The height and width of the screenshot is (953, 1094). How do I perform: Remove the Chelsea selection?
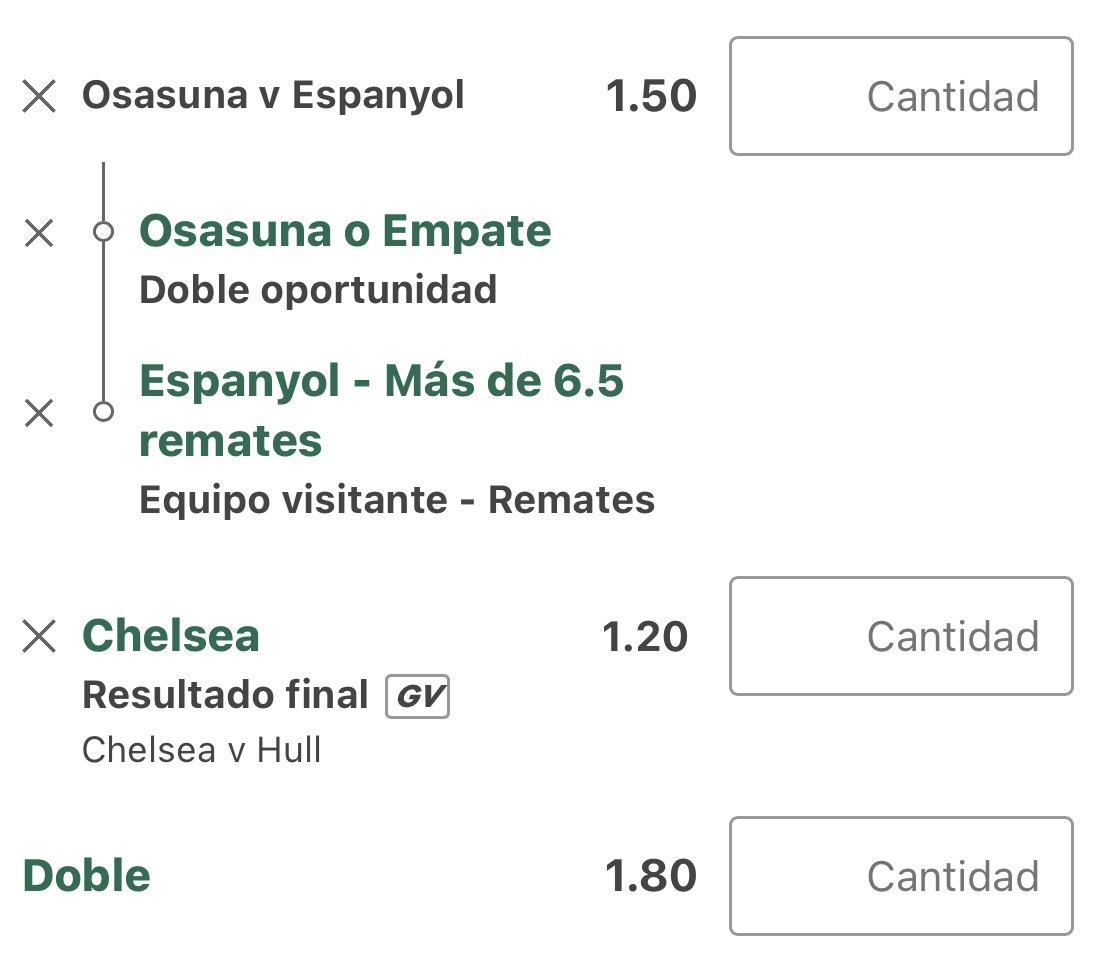[39, 636]
